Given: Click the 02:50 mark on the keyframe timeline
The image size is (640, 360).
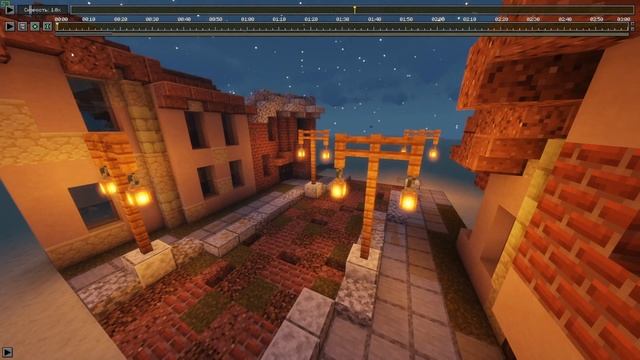Looking at the screenshot, I should coord(596,19).
